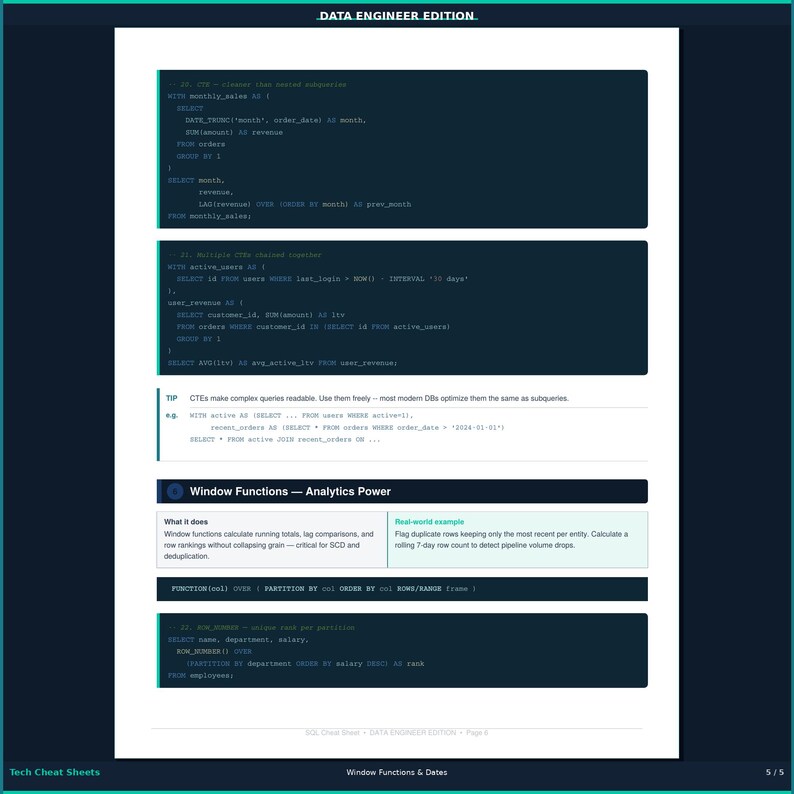Click the tip sentence 'CTEs make complex queries readable'
794x794 pixels.
click(379, 399)
